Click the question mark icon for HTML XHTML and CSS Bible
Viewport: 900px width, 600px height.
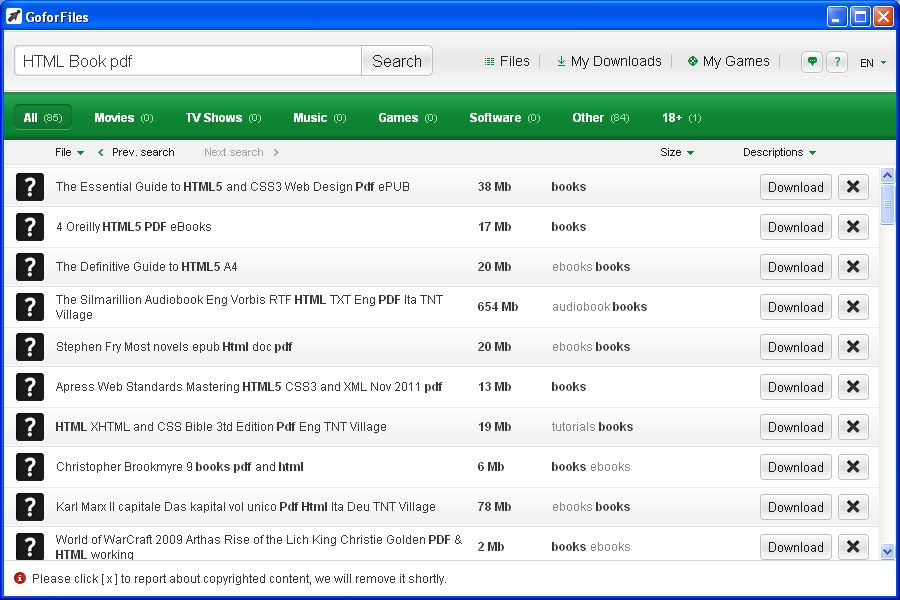tap(30, 427)
